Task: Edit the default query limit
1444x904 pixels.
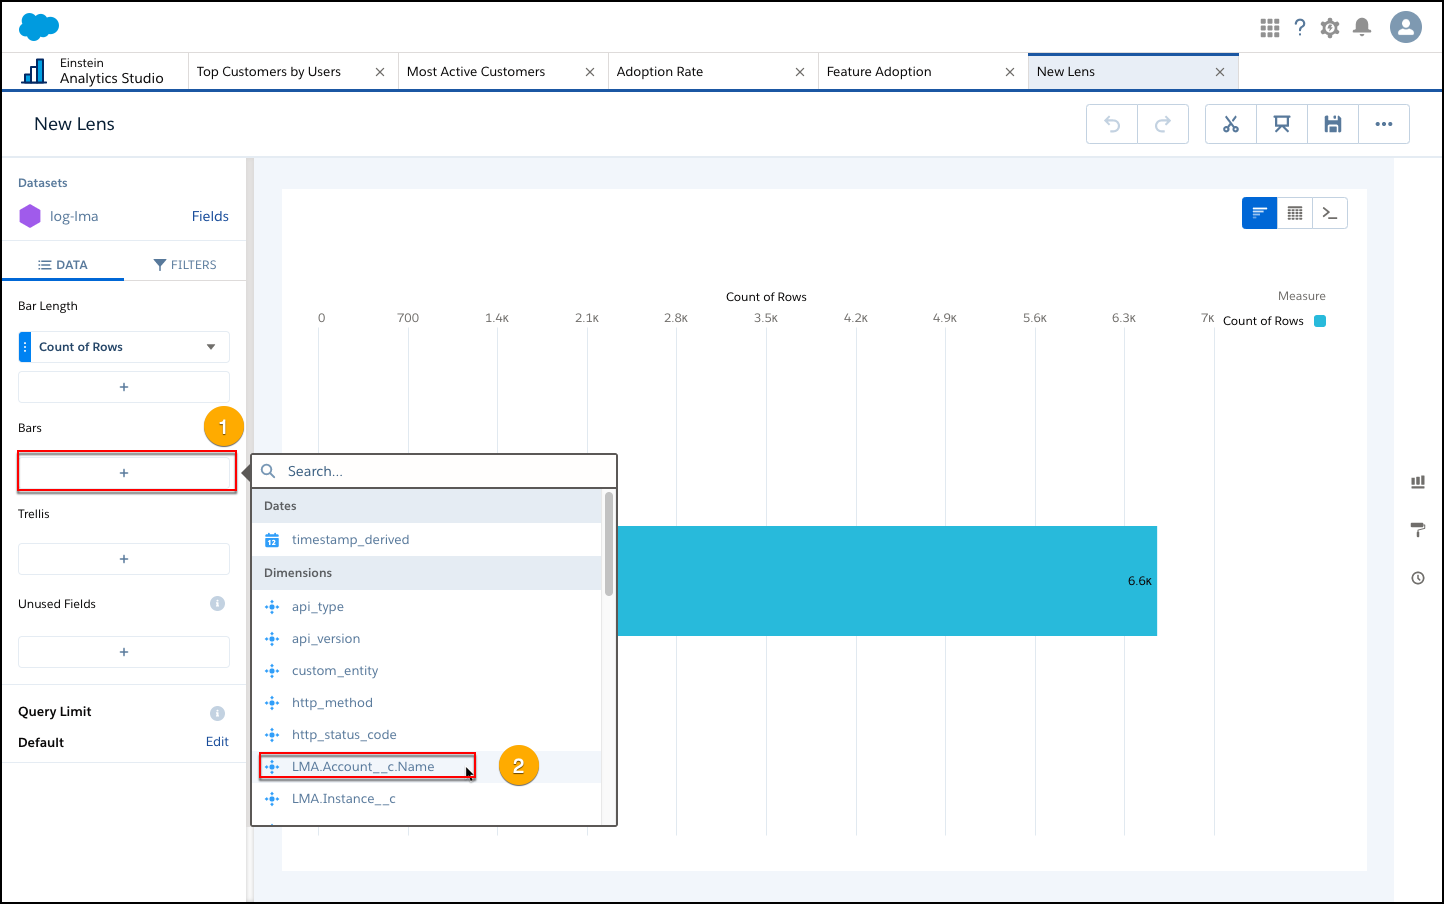Action: (217, 742)
